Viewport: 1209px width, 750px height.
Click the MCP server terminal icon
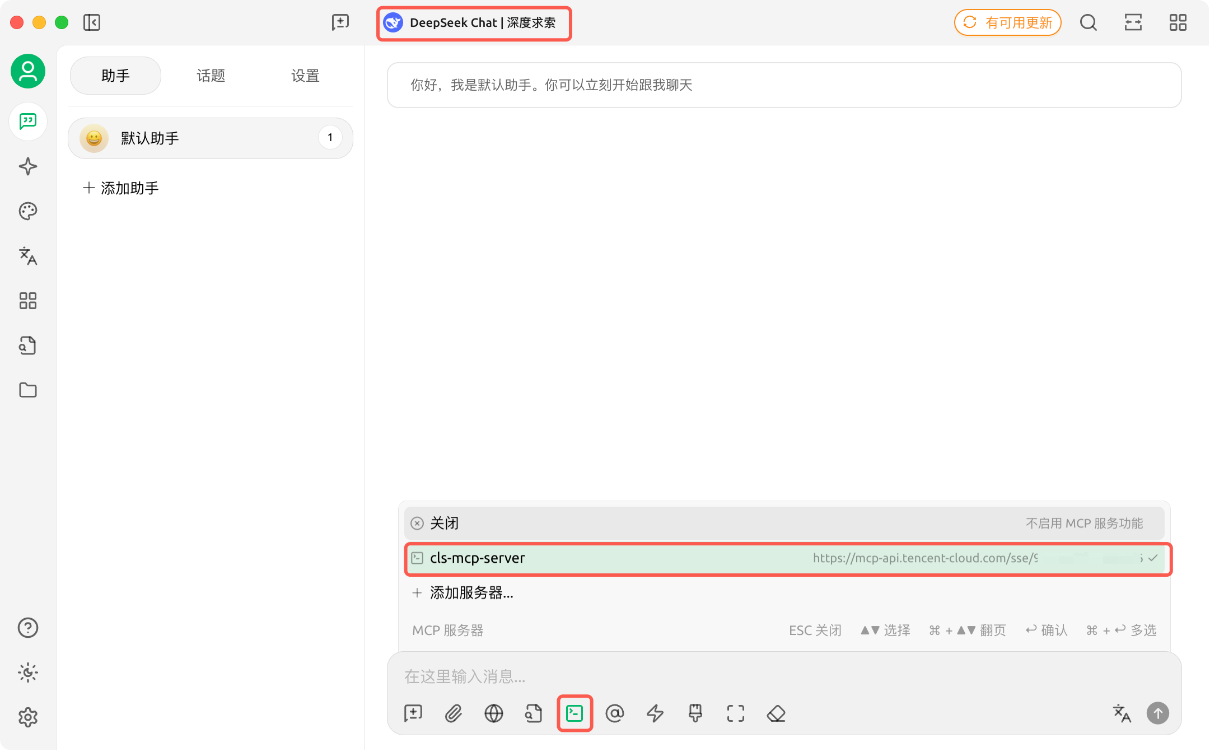click(x=574, y=713)
